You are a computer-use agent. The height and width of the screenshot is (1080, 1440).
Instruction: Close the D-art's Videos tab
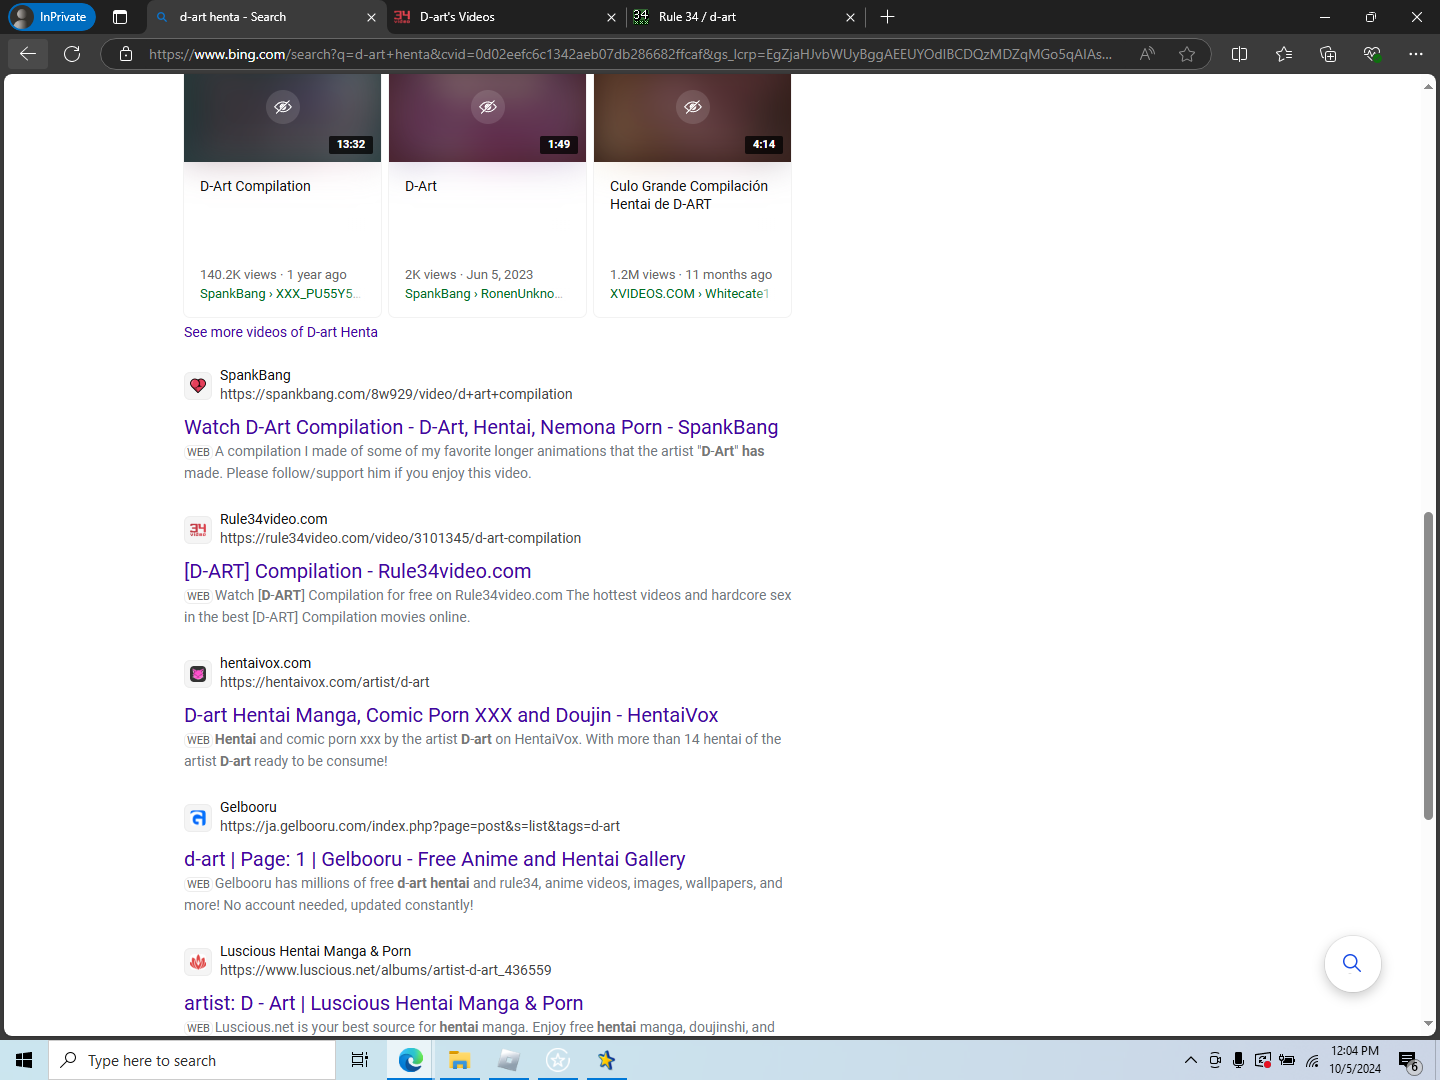tap(611, 17)
